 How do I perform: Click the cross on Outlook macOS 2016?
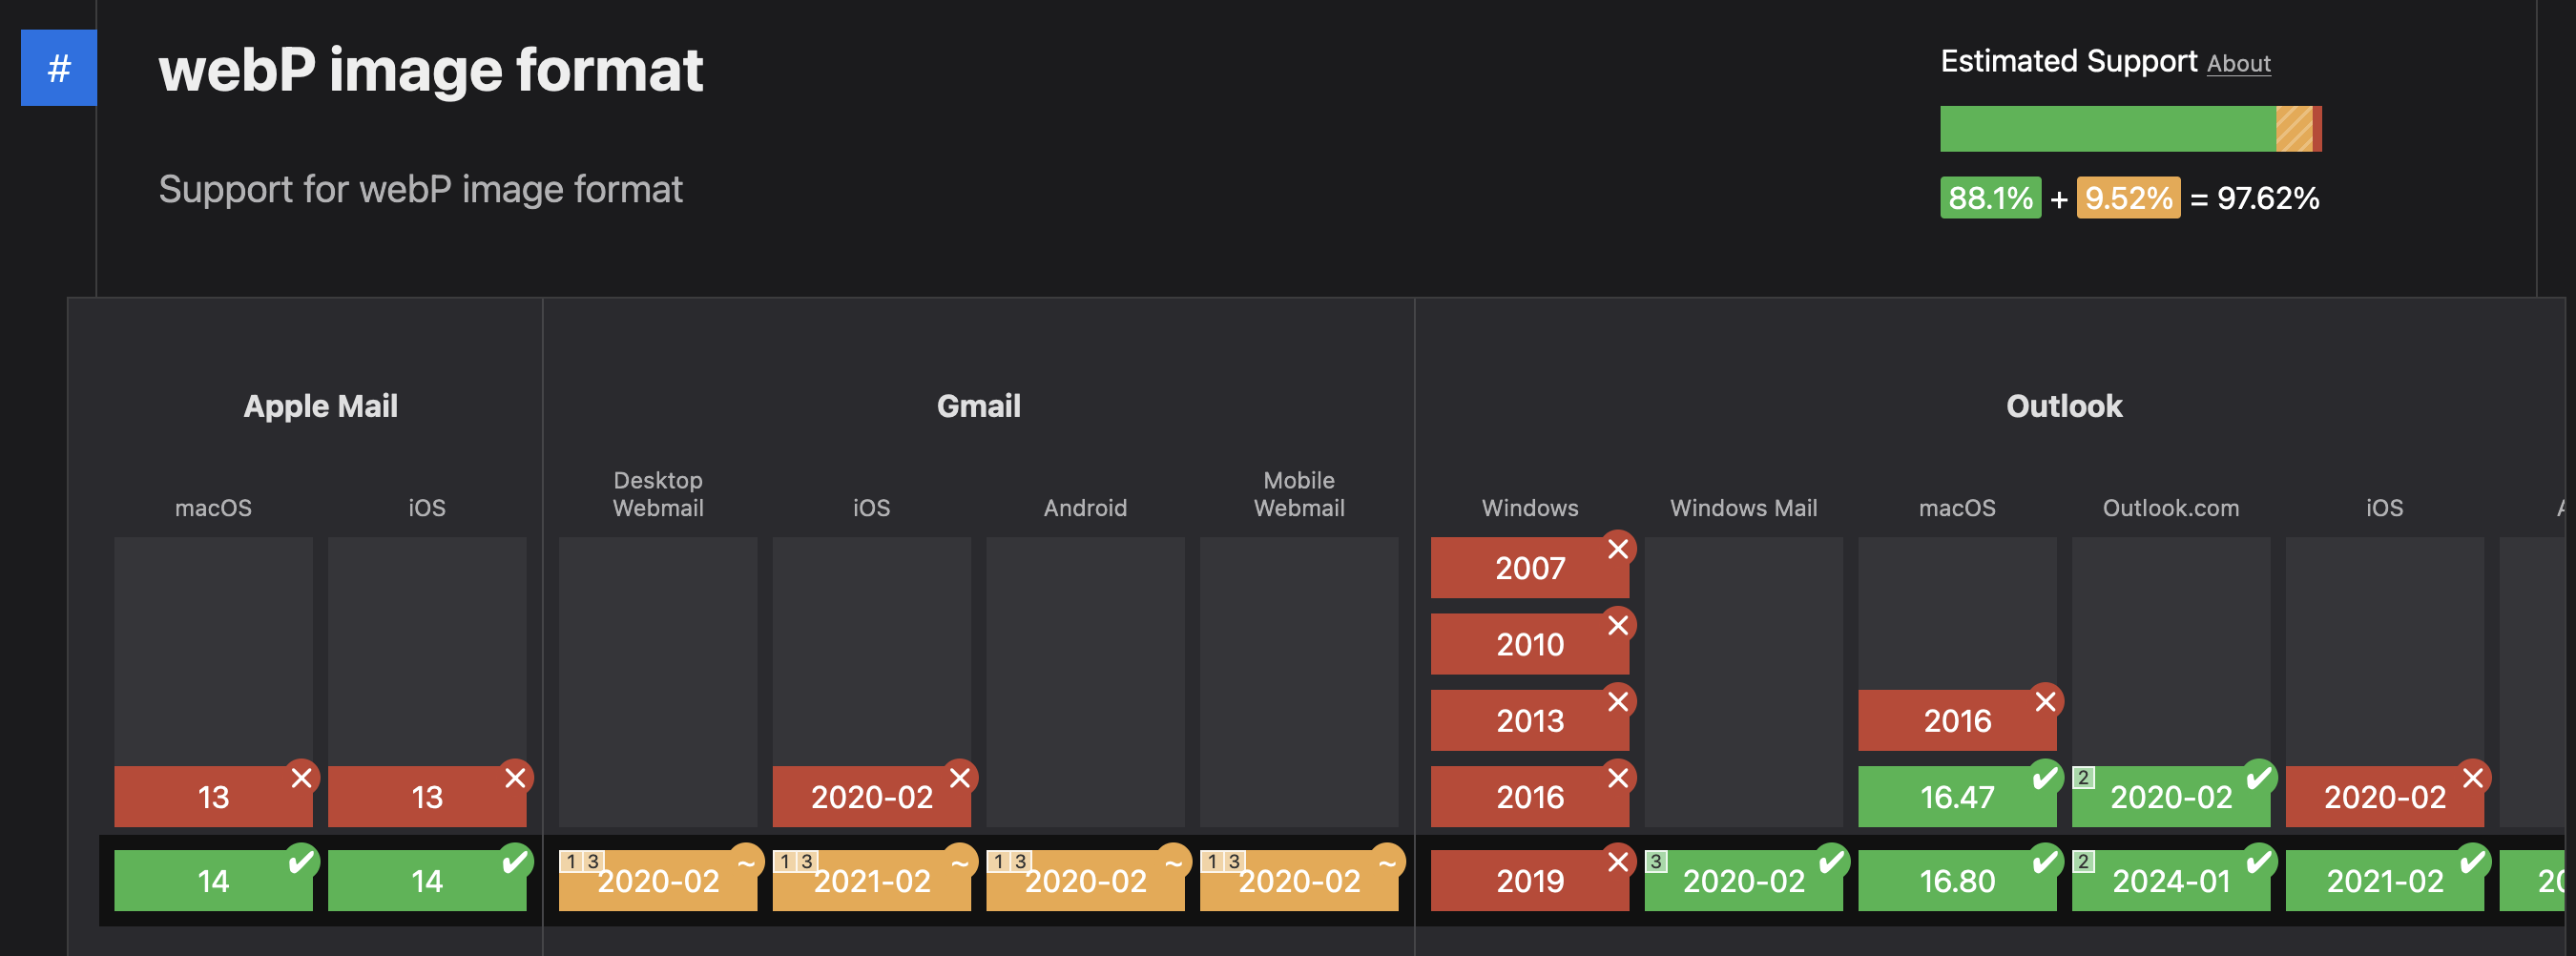(x=2045, y=702)
